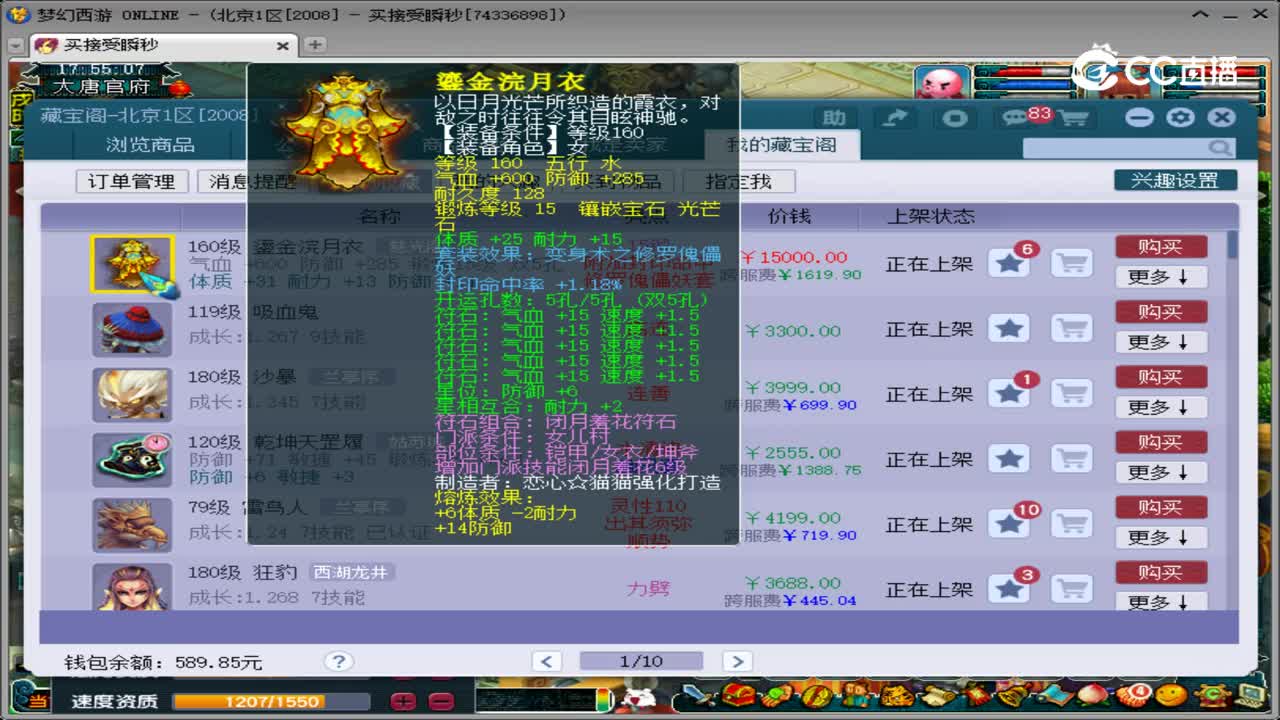The image size is (1280, 720).
Task: Toggle favorite star for 吸血鬼
Action: click(1009, 328)
